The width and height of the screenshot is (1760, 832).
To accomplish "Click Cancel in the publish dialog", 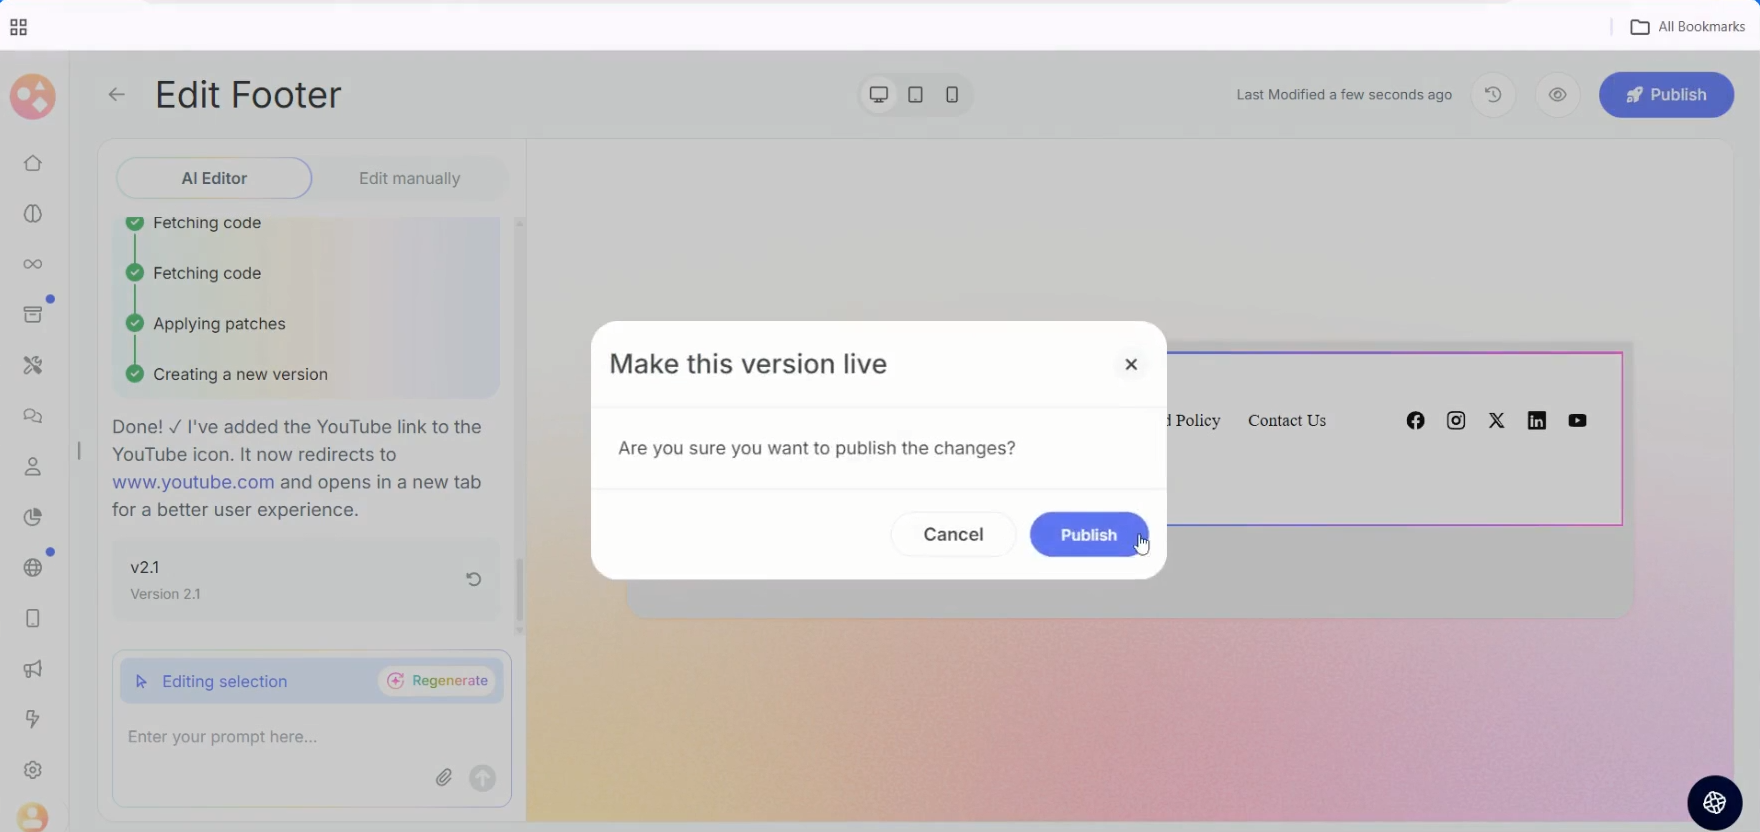I will click(x=953, y=535).
